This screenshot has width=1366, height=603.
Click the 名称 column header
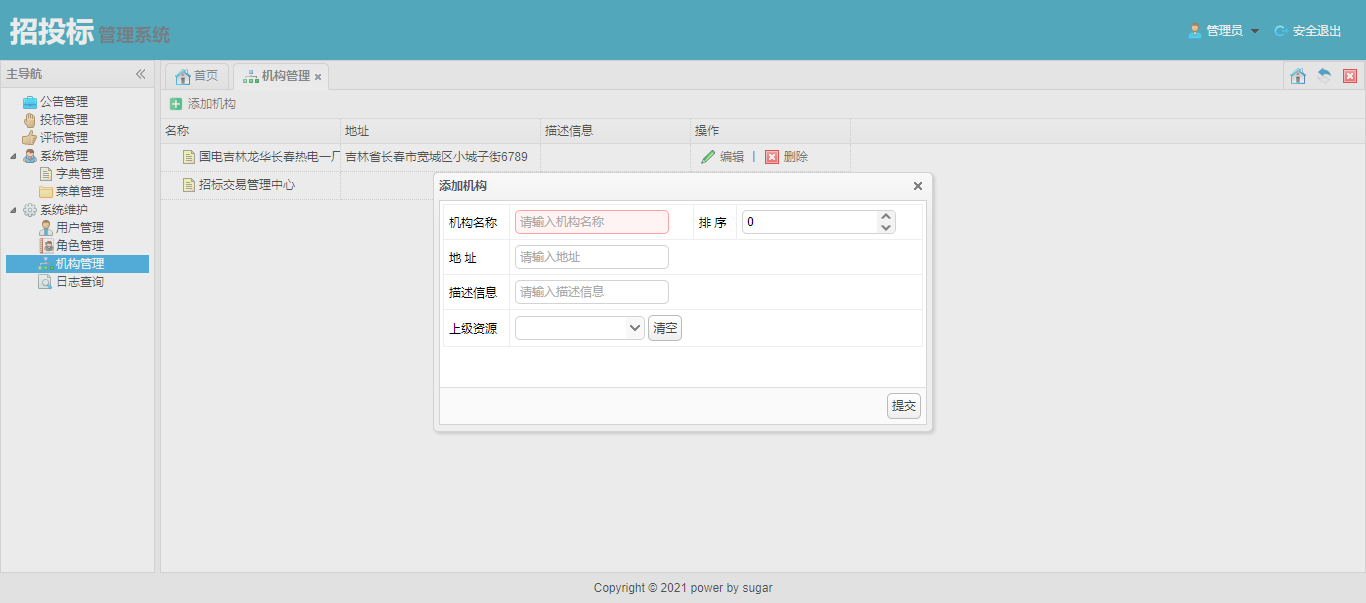(251, 131)
